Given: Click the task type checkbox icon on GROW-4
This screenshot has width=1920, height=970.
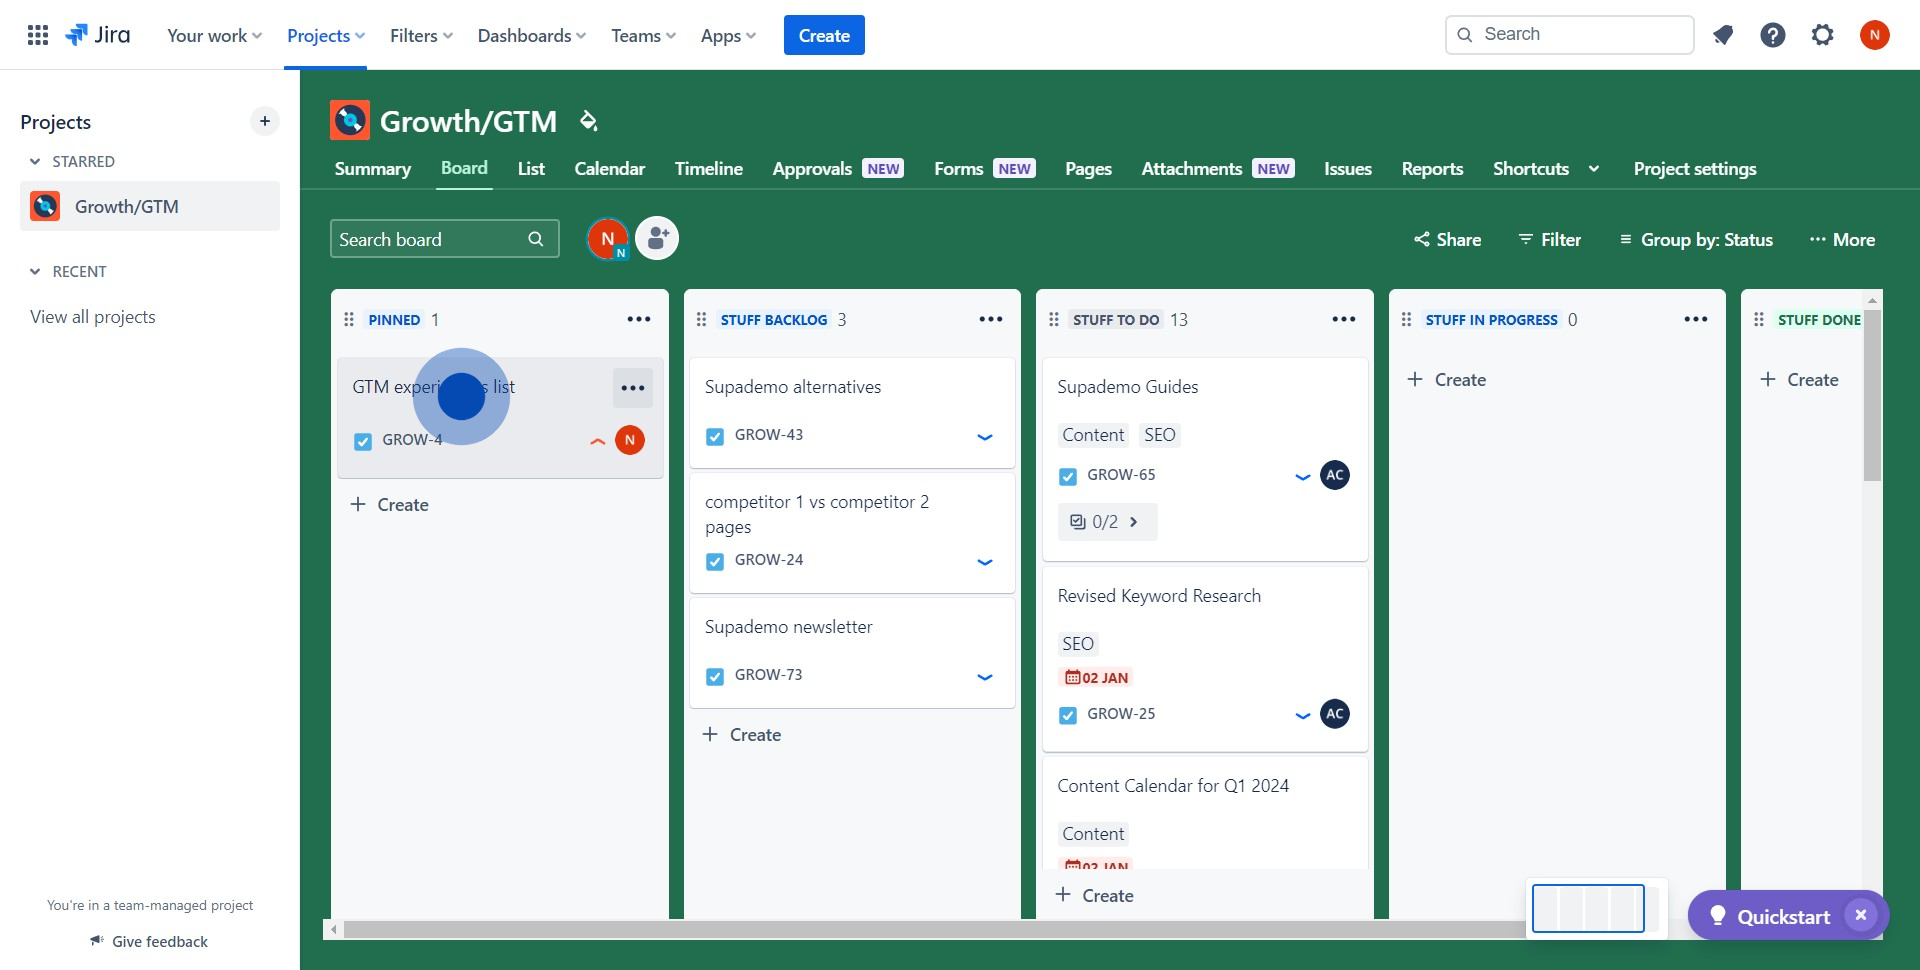Looking at the screenshot, I should click(363, 441).
